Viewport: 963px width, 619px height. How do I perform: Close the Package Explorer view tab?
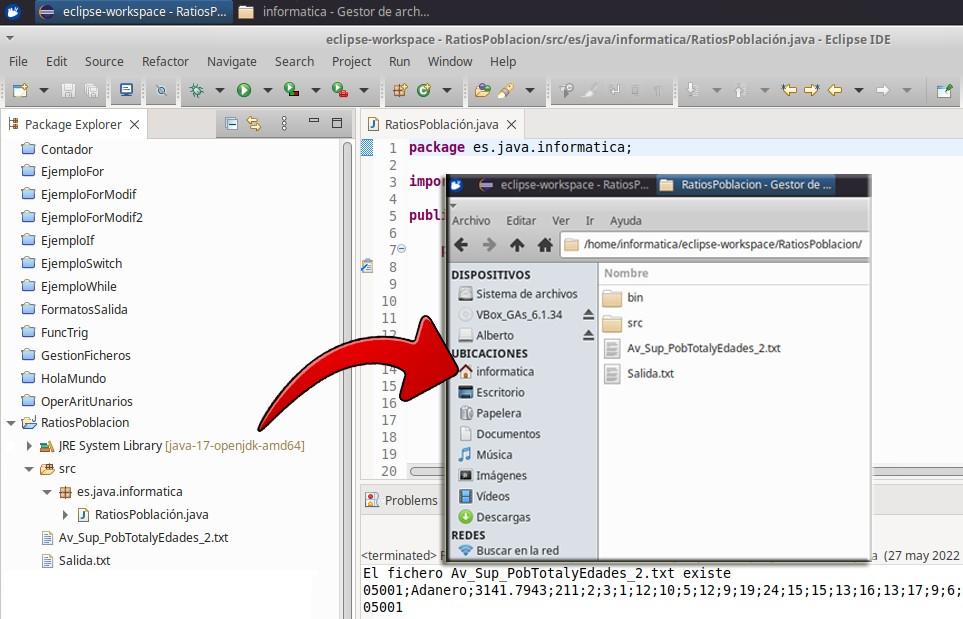(x=135, y=125)
